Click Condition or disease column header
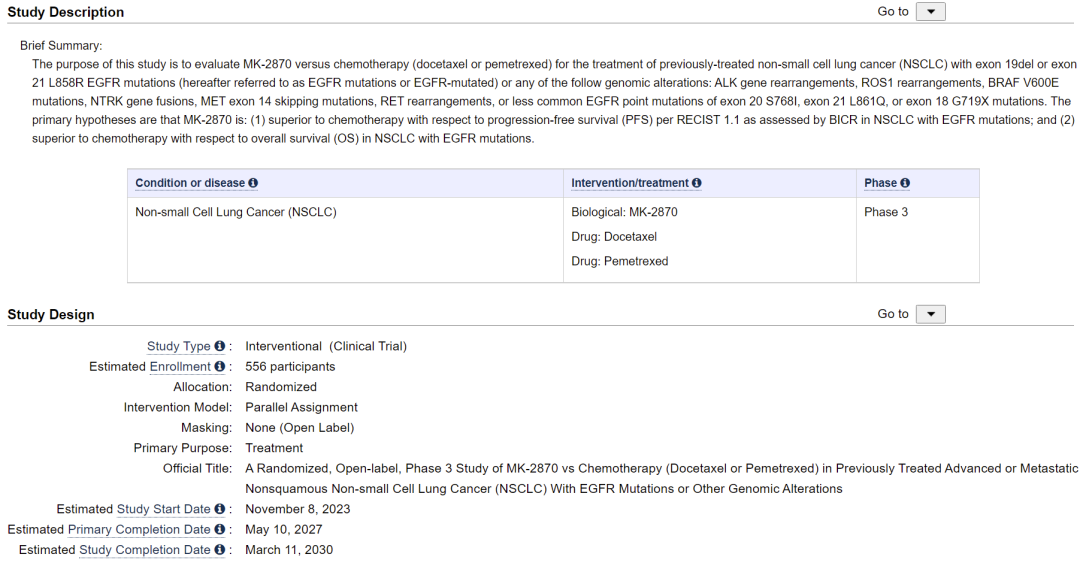 pos(190,183)
